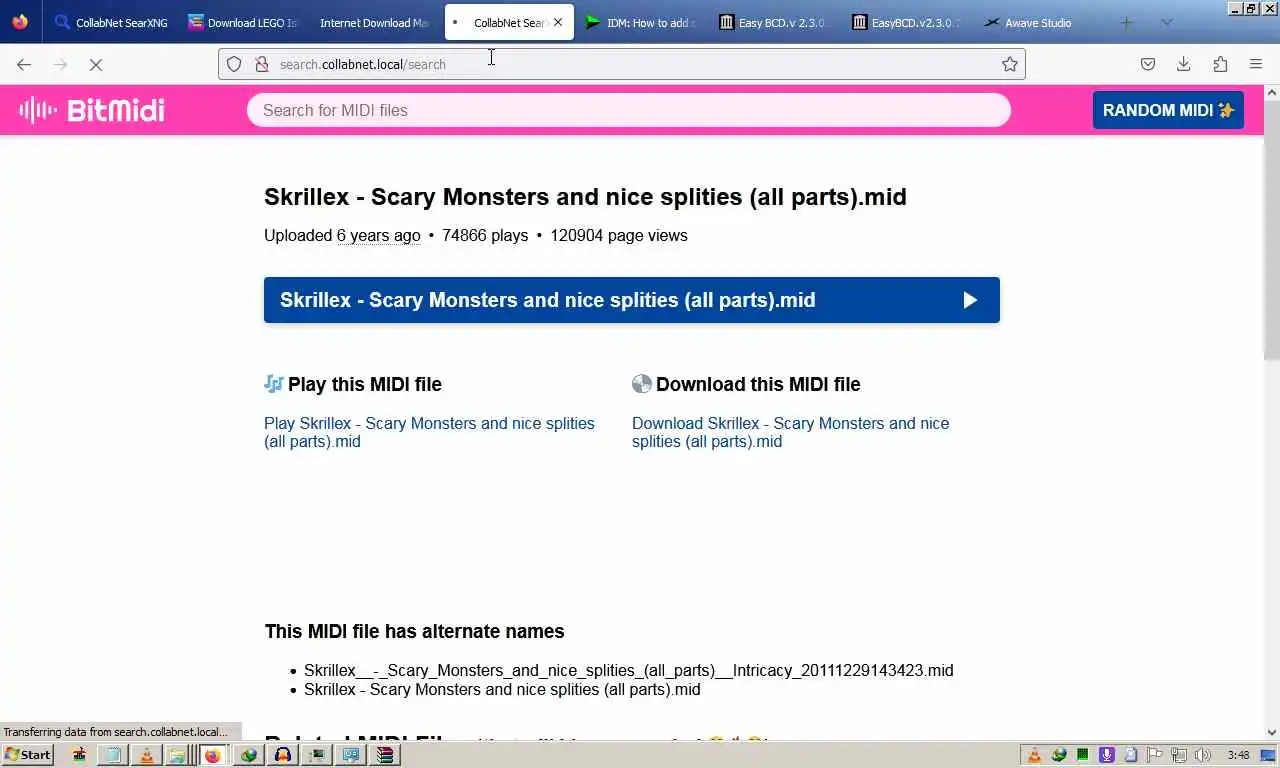
Task: Click the BitMidi logo in the header
Action: coord(92,110)
